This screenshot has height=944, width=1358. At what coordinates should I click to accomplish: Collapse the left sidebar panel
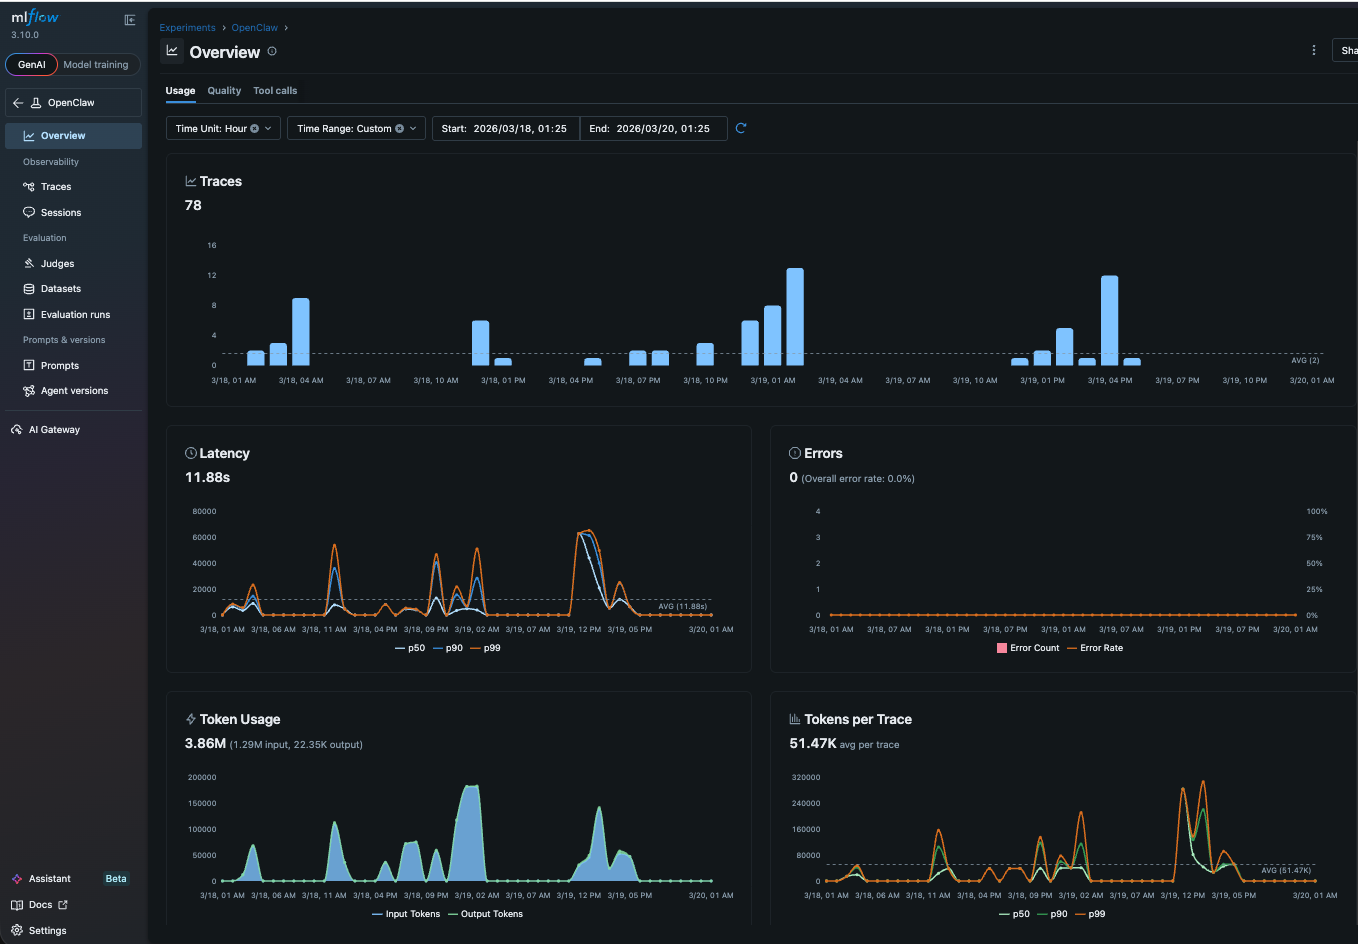[x=129, y=18]
